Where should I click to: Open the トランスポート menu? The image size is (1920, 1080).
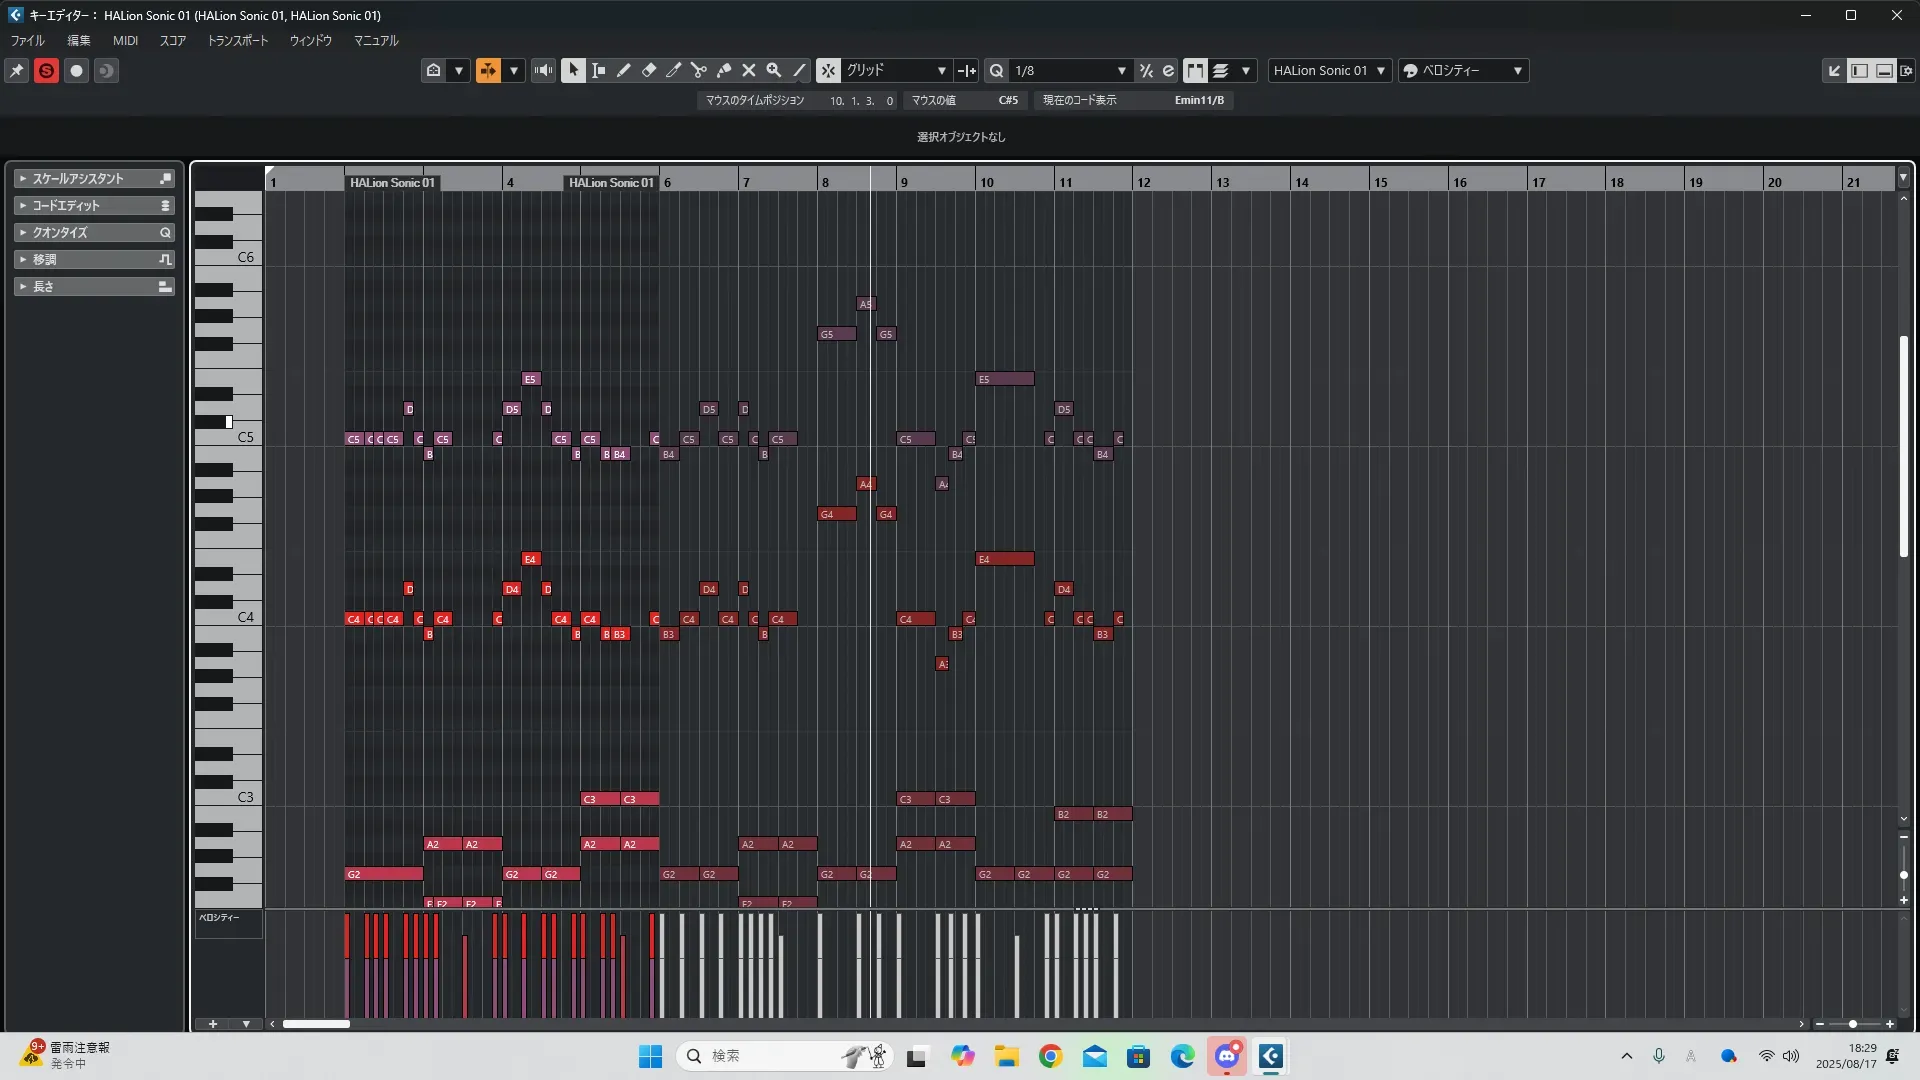(237, 40)
